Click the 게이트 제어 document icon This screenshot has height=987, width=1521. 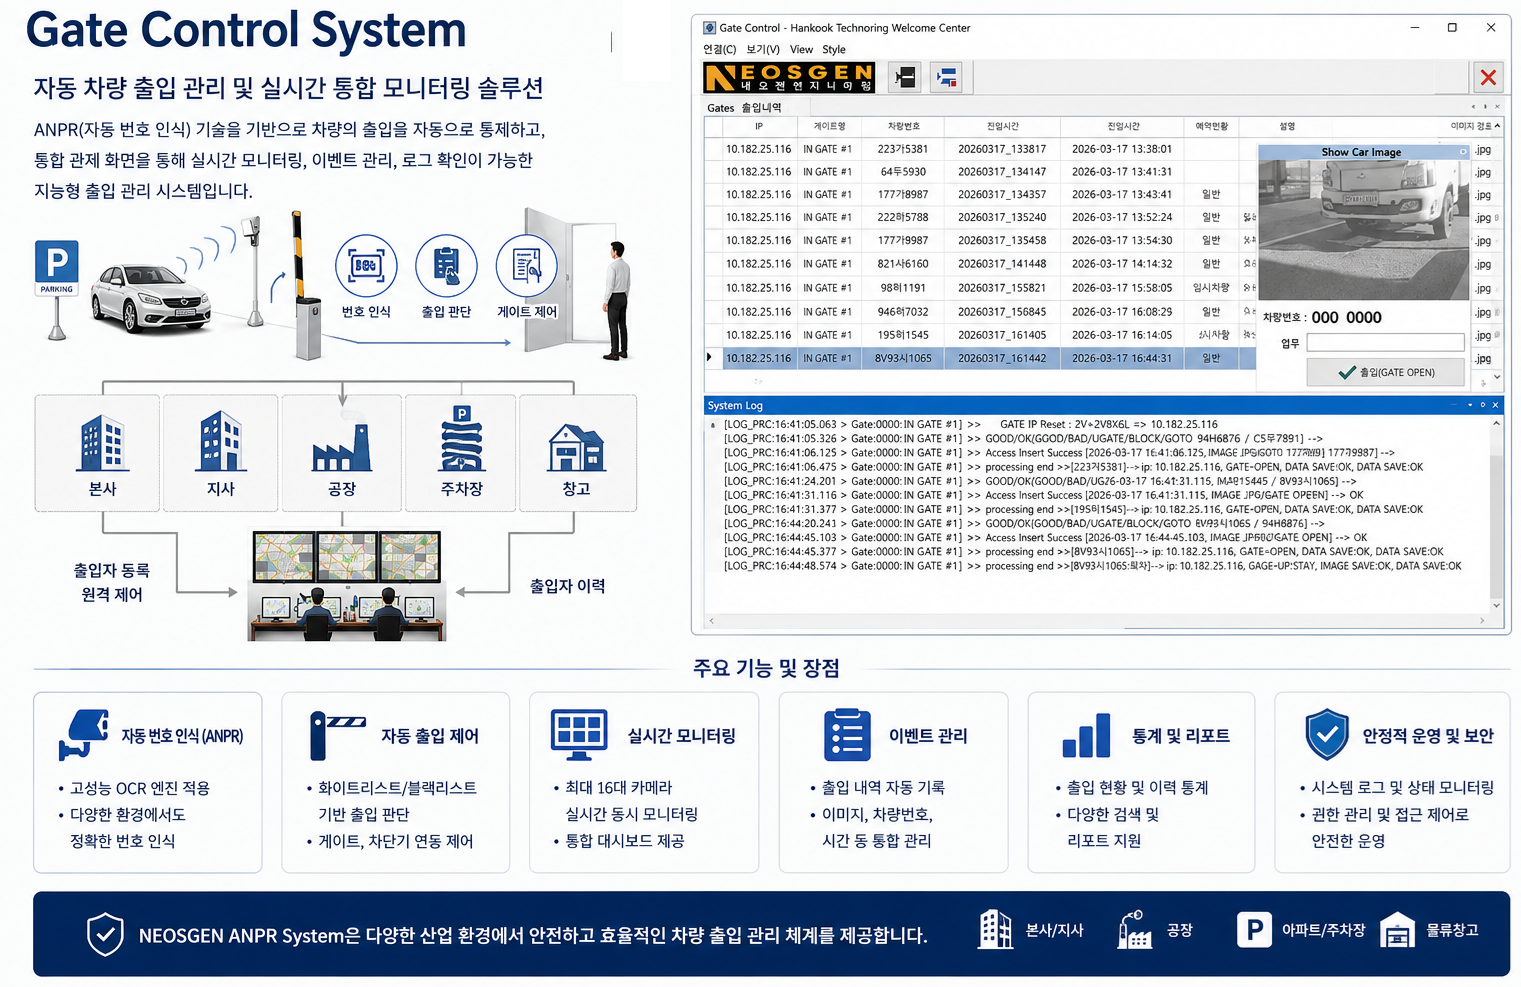coord(527,266)
